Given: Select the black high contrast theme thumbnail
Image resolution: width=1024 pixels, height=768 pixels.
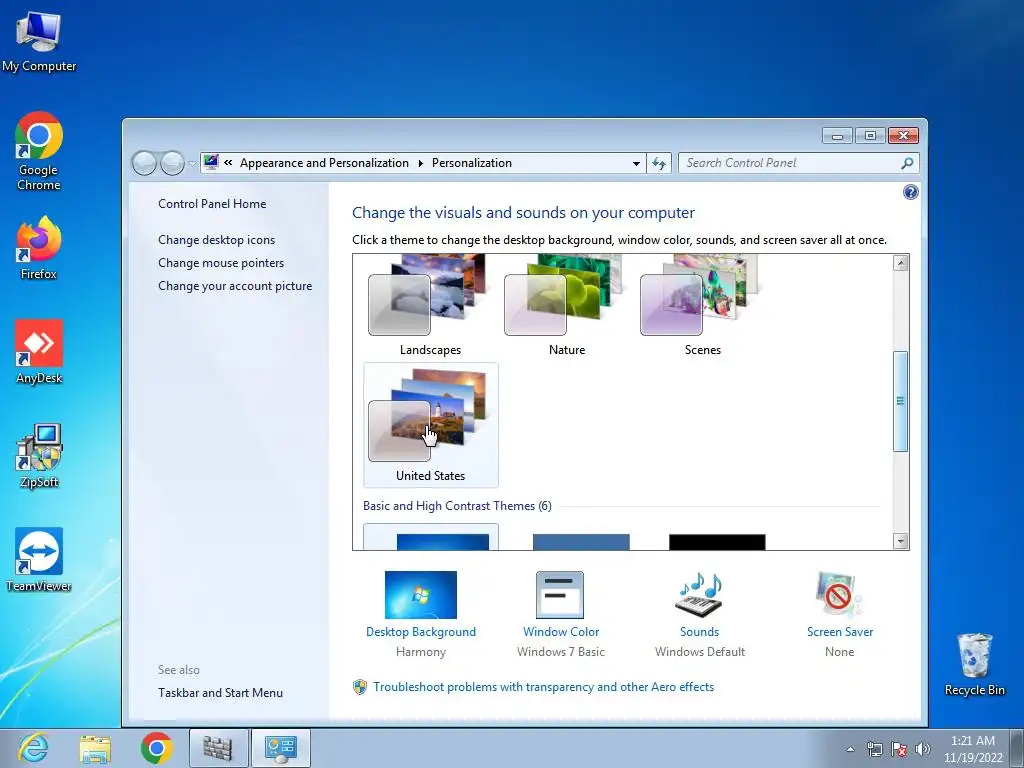Looking at the screenshot, I should [717, 542].
